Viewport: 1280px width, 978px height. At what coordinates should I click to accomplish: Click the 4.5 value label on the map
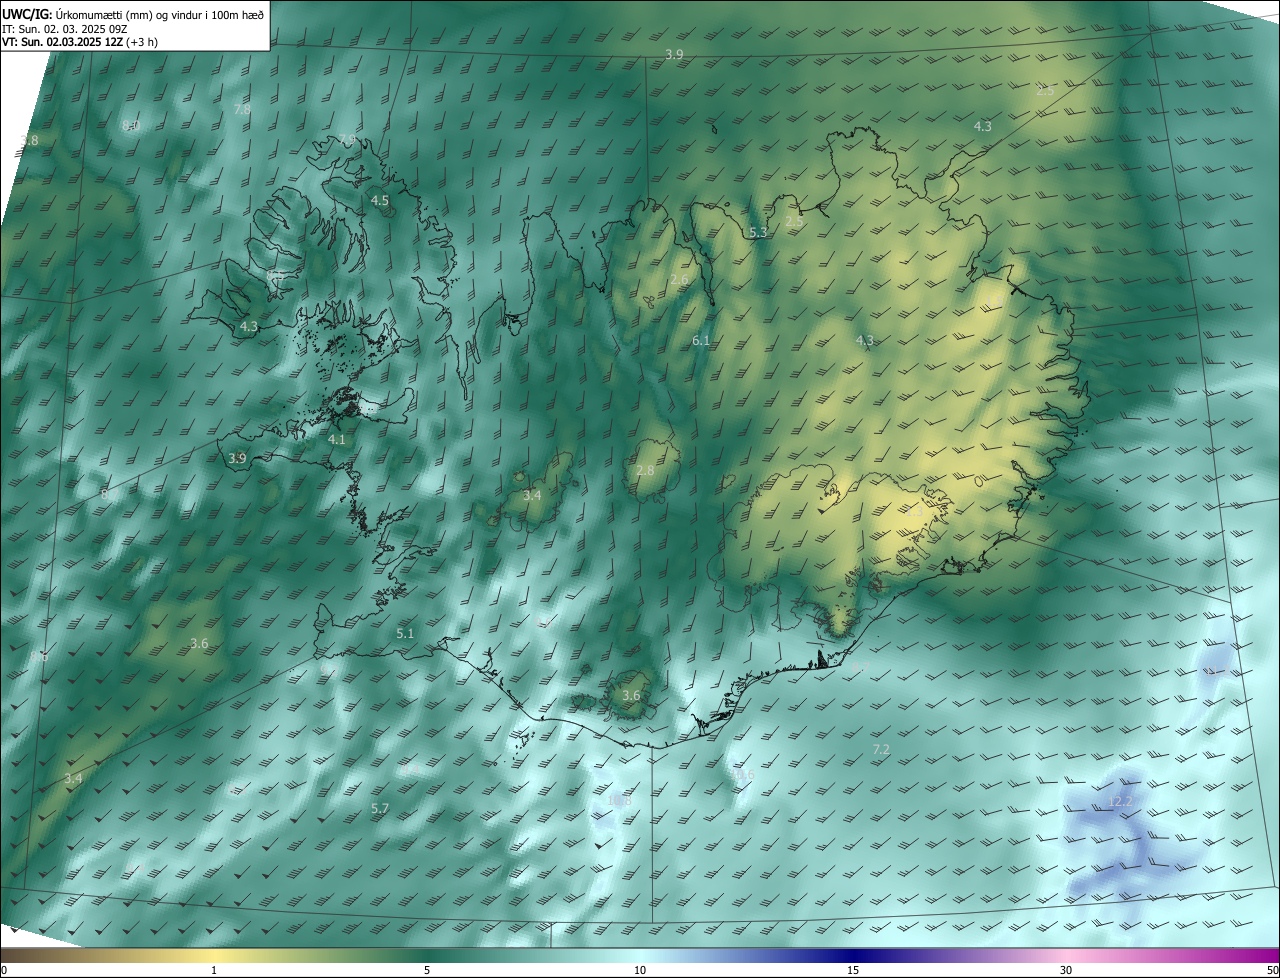(x=380, y=201)
